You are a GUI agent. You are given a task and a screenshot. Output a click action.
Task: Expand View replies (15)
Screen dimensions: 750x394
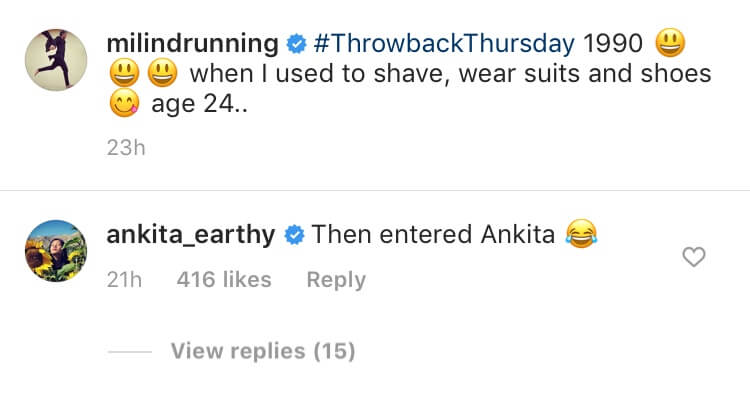[x=263, y=351]
